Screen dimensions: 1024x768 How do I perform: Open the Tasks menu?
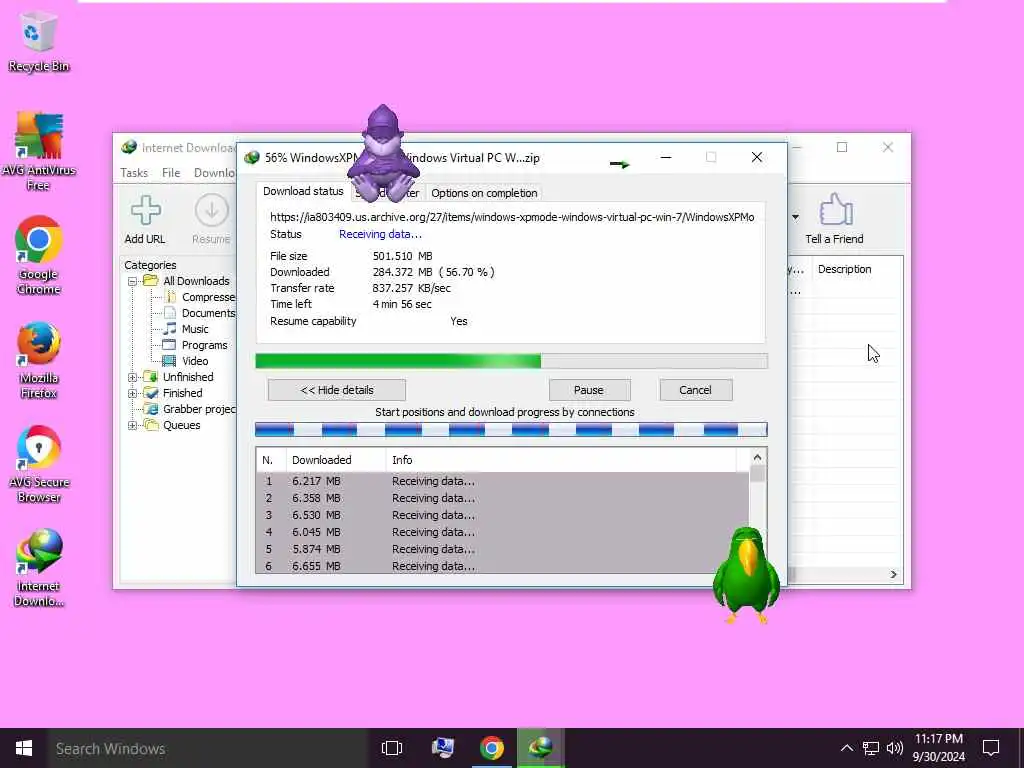pos(134,172)
